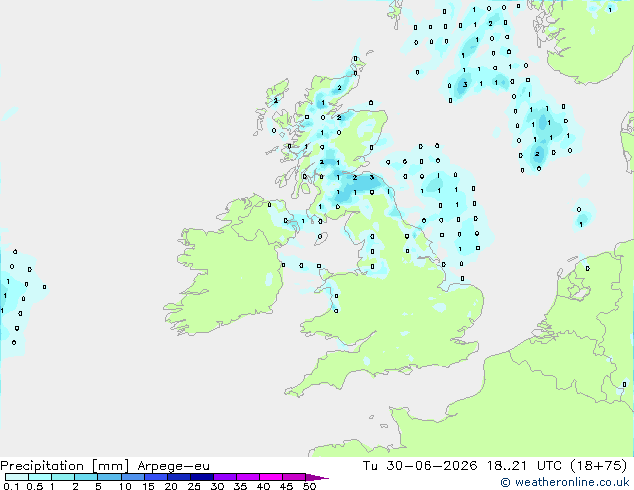Click the 0 value over western Germany
This screenshot has width=634, height=490.
coord(624,384)
